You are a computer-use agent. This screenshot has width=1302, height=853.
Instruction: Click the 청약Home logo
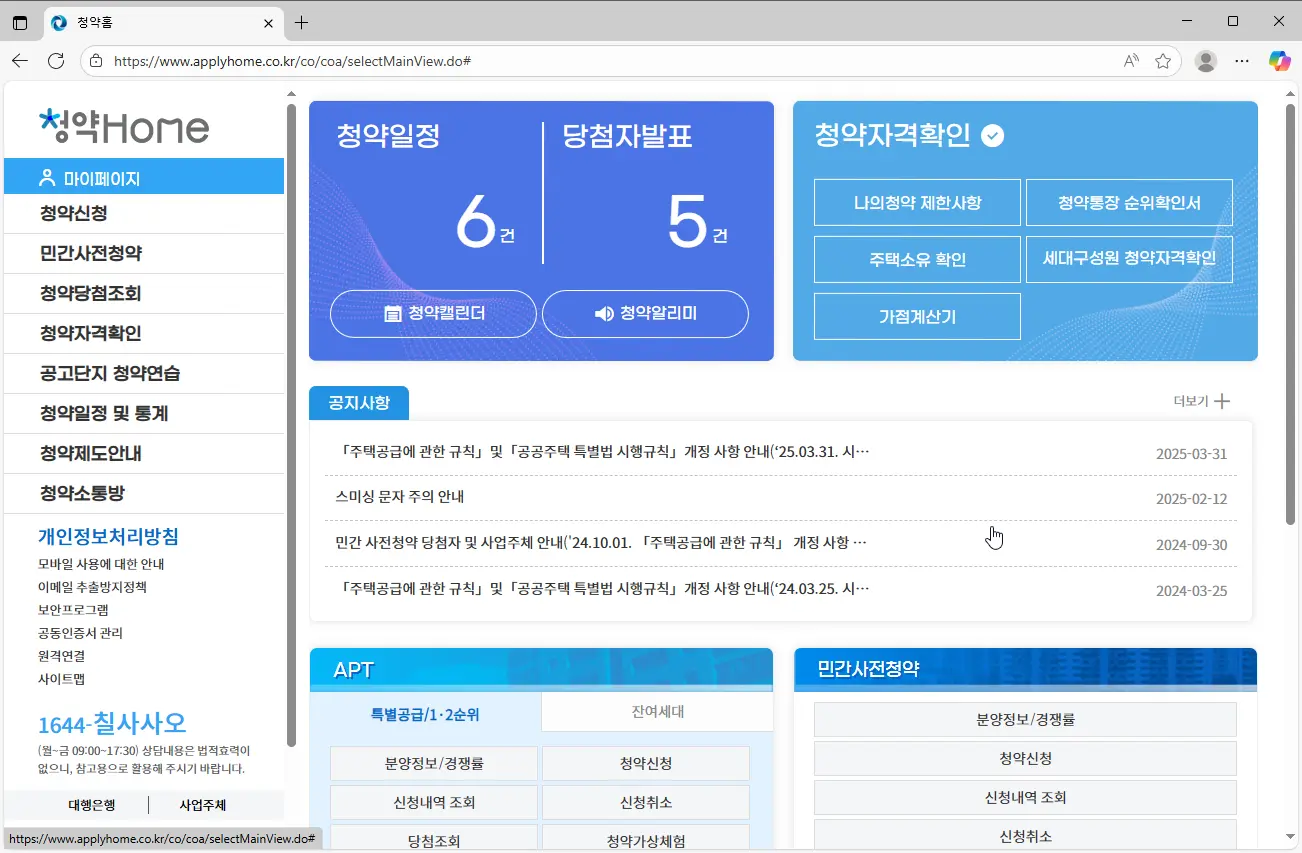pos(124,128)
